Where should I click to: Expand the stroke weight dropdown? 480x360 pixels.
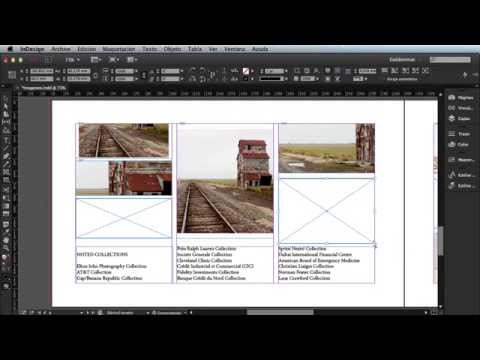(286, 71)
